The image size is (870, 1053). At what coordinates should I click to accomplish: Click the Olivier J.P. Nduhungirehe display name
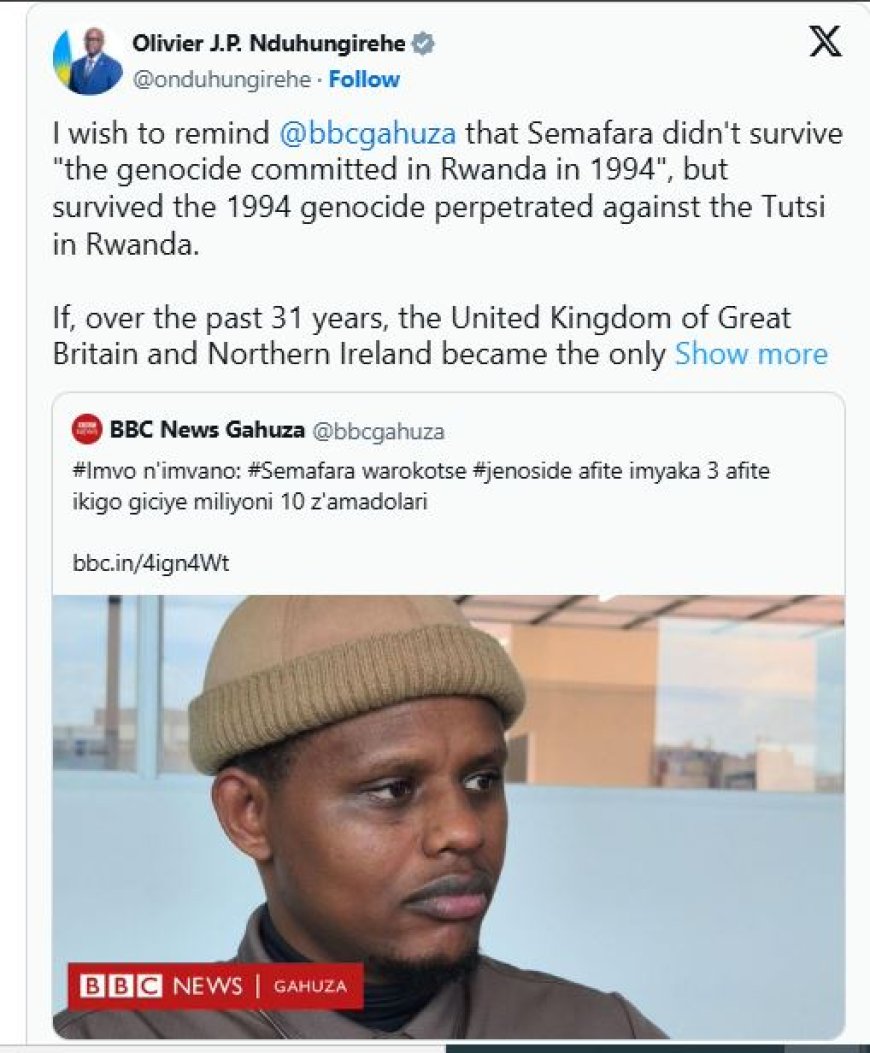pos(269,45)
